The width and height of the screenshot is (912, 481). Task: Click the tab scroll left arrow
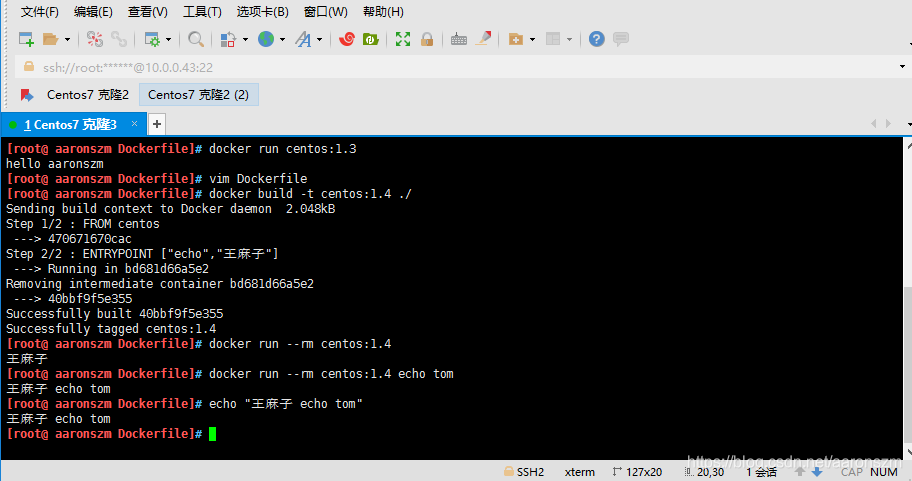(873, 123)
